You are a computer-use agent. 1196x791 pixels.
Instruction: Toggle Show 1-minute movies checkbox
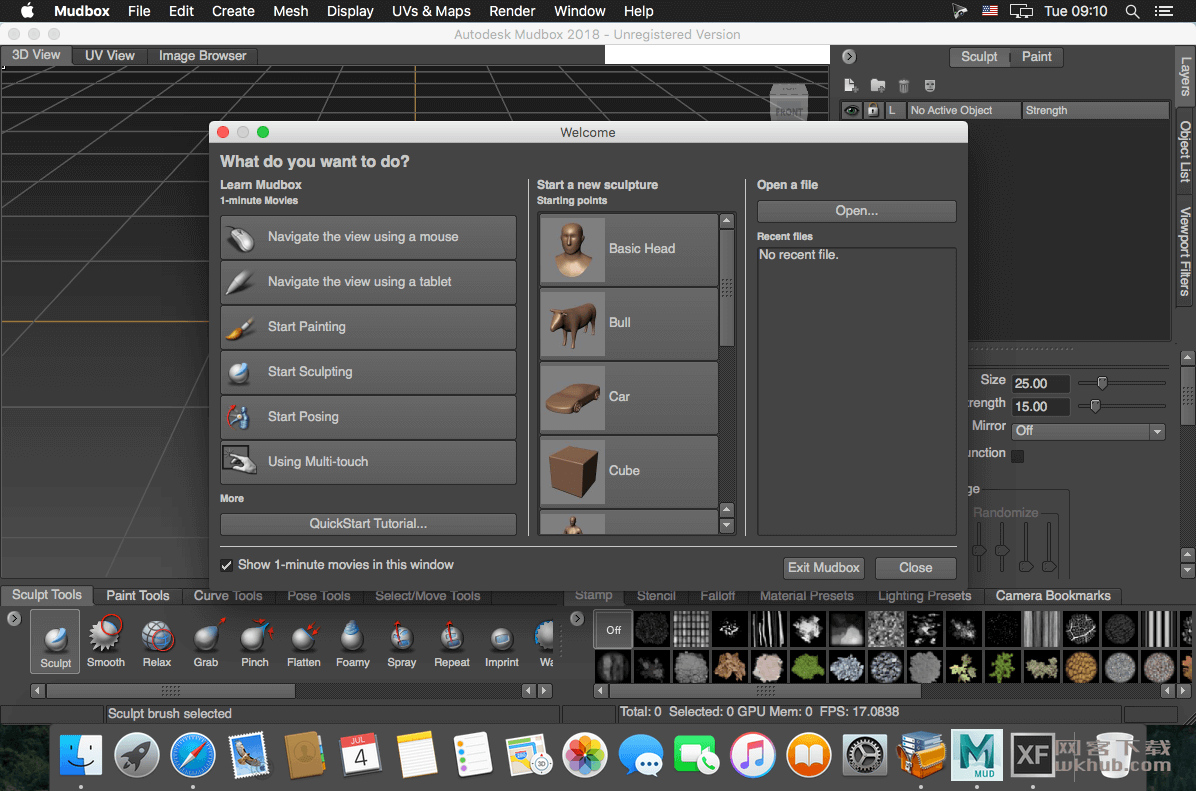(227, 565)
